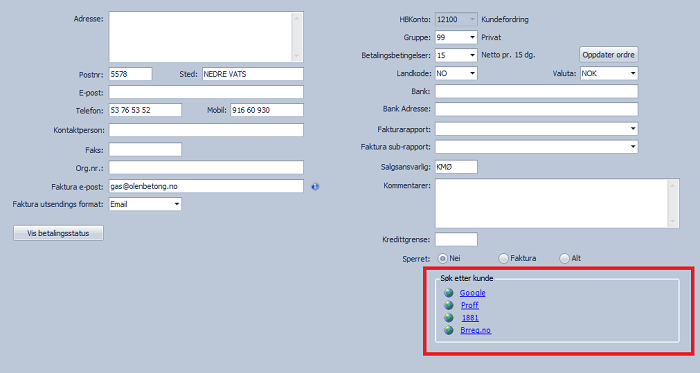The height and width of the screenshot is (373, 700).
Task: Click the Vis betalingsstatus button
Action: coord(58,233)
